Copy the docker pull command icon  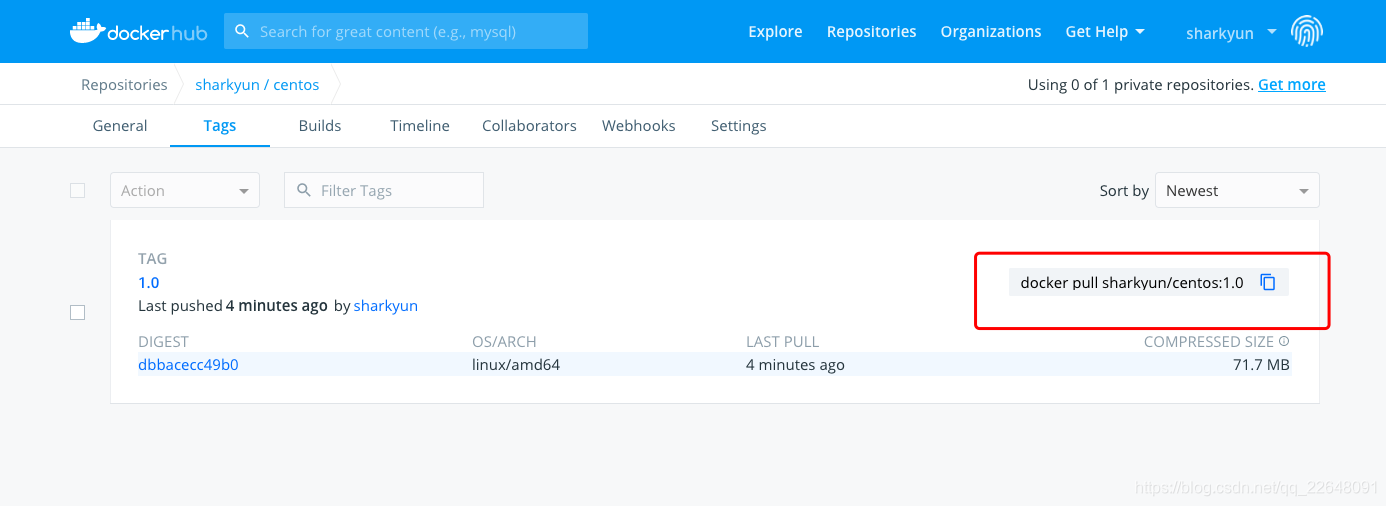point(1268,282)
